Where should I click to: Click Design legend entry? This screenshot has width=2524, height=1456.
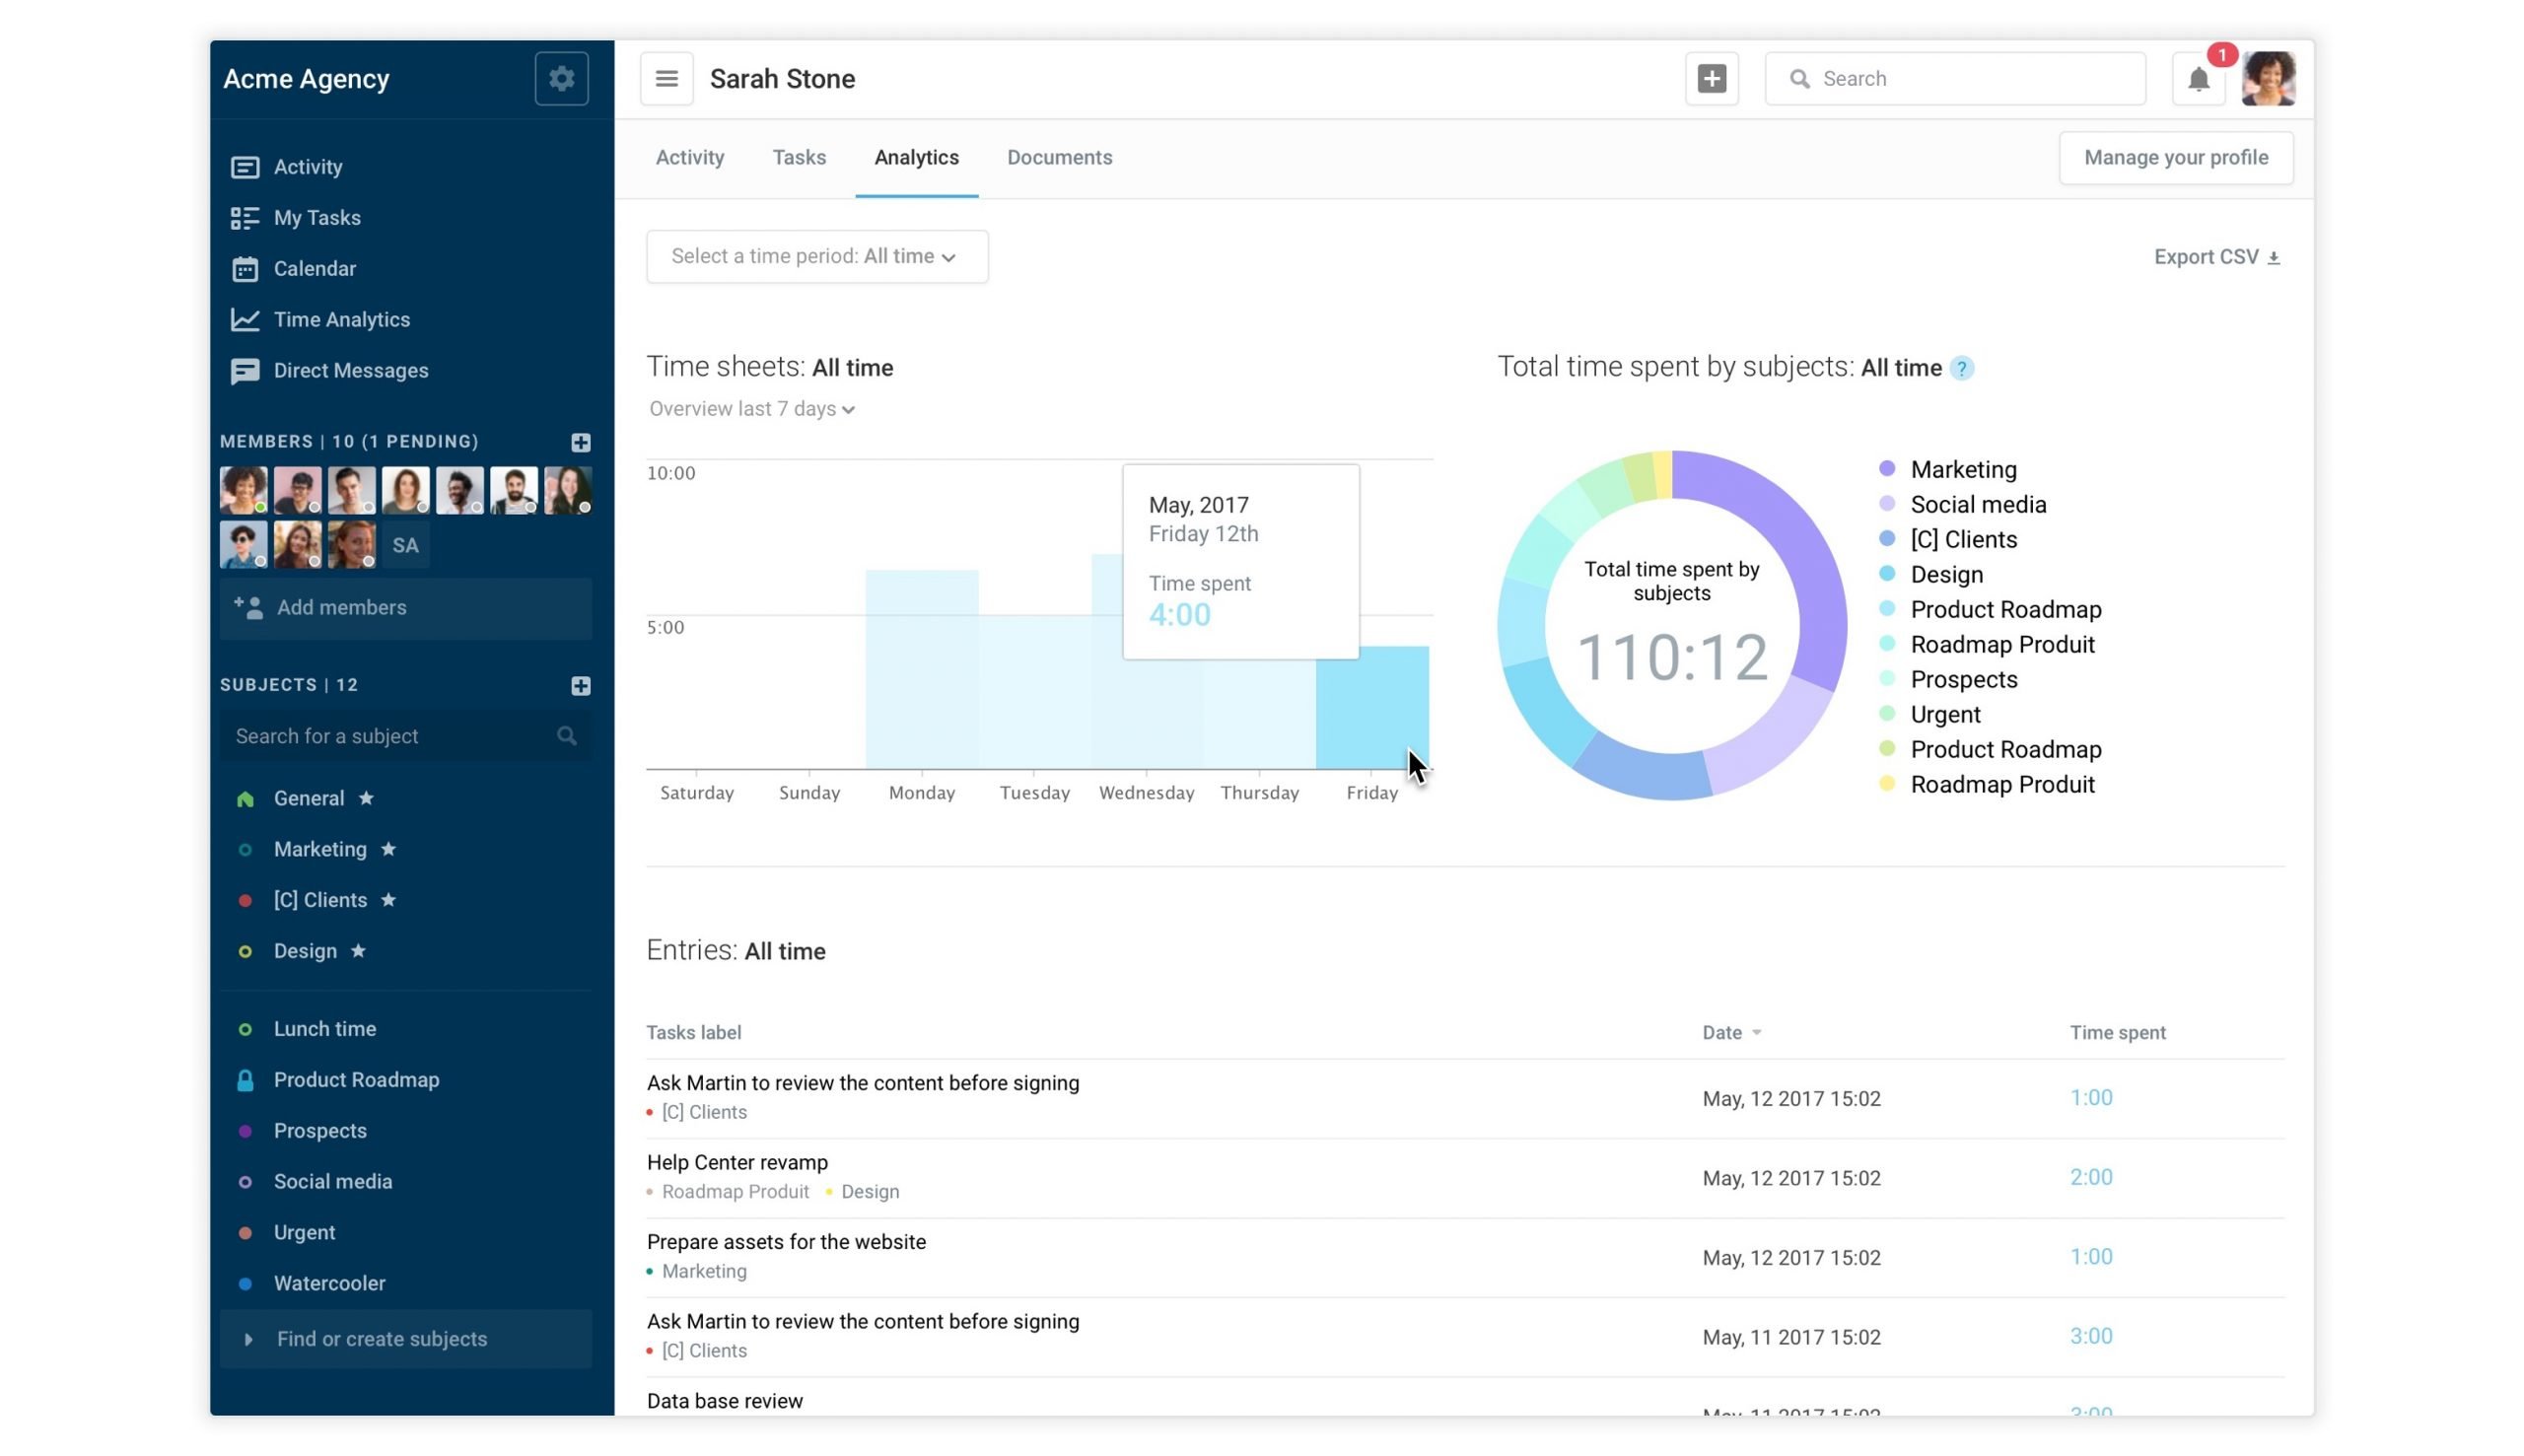pyautogui.click(x=1931, y=574)
